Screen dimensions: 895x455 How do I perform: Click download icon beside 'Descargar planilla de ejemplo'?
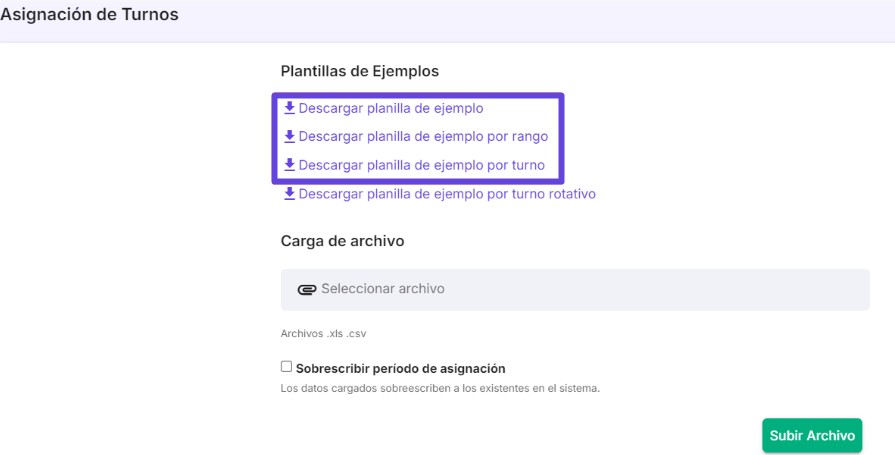(x=289, y=108)
